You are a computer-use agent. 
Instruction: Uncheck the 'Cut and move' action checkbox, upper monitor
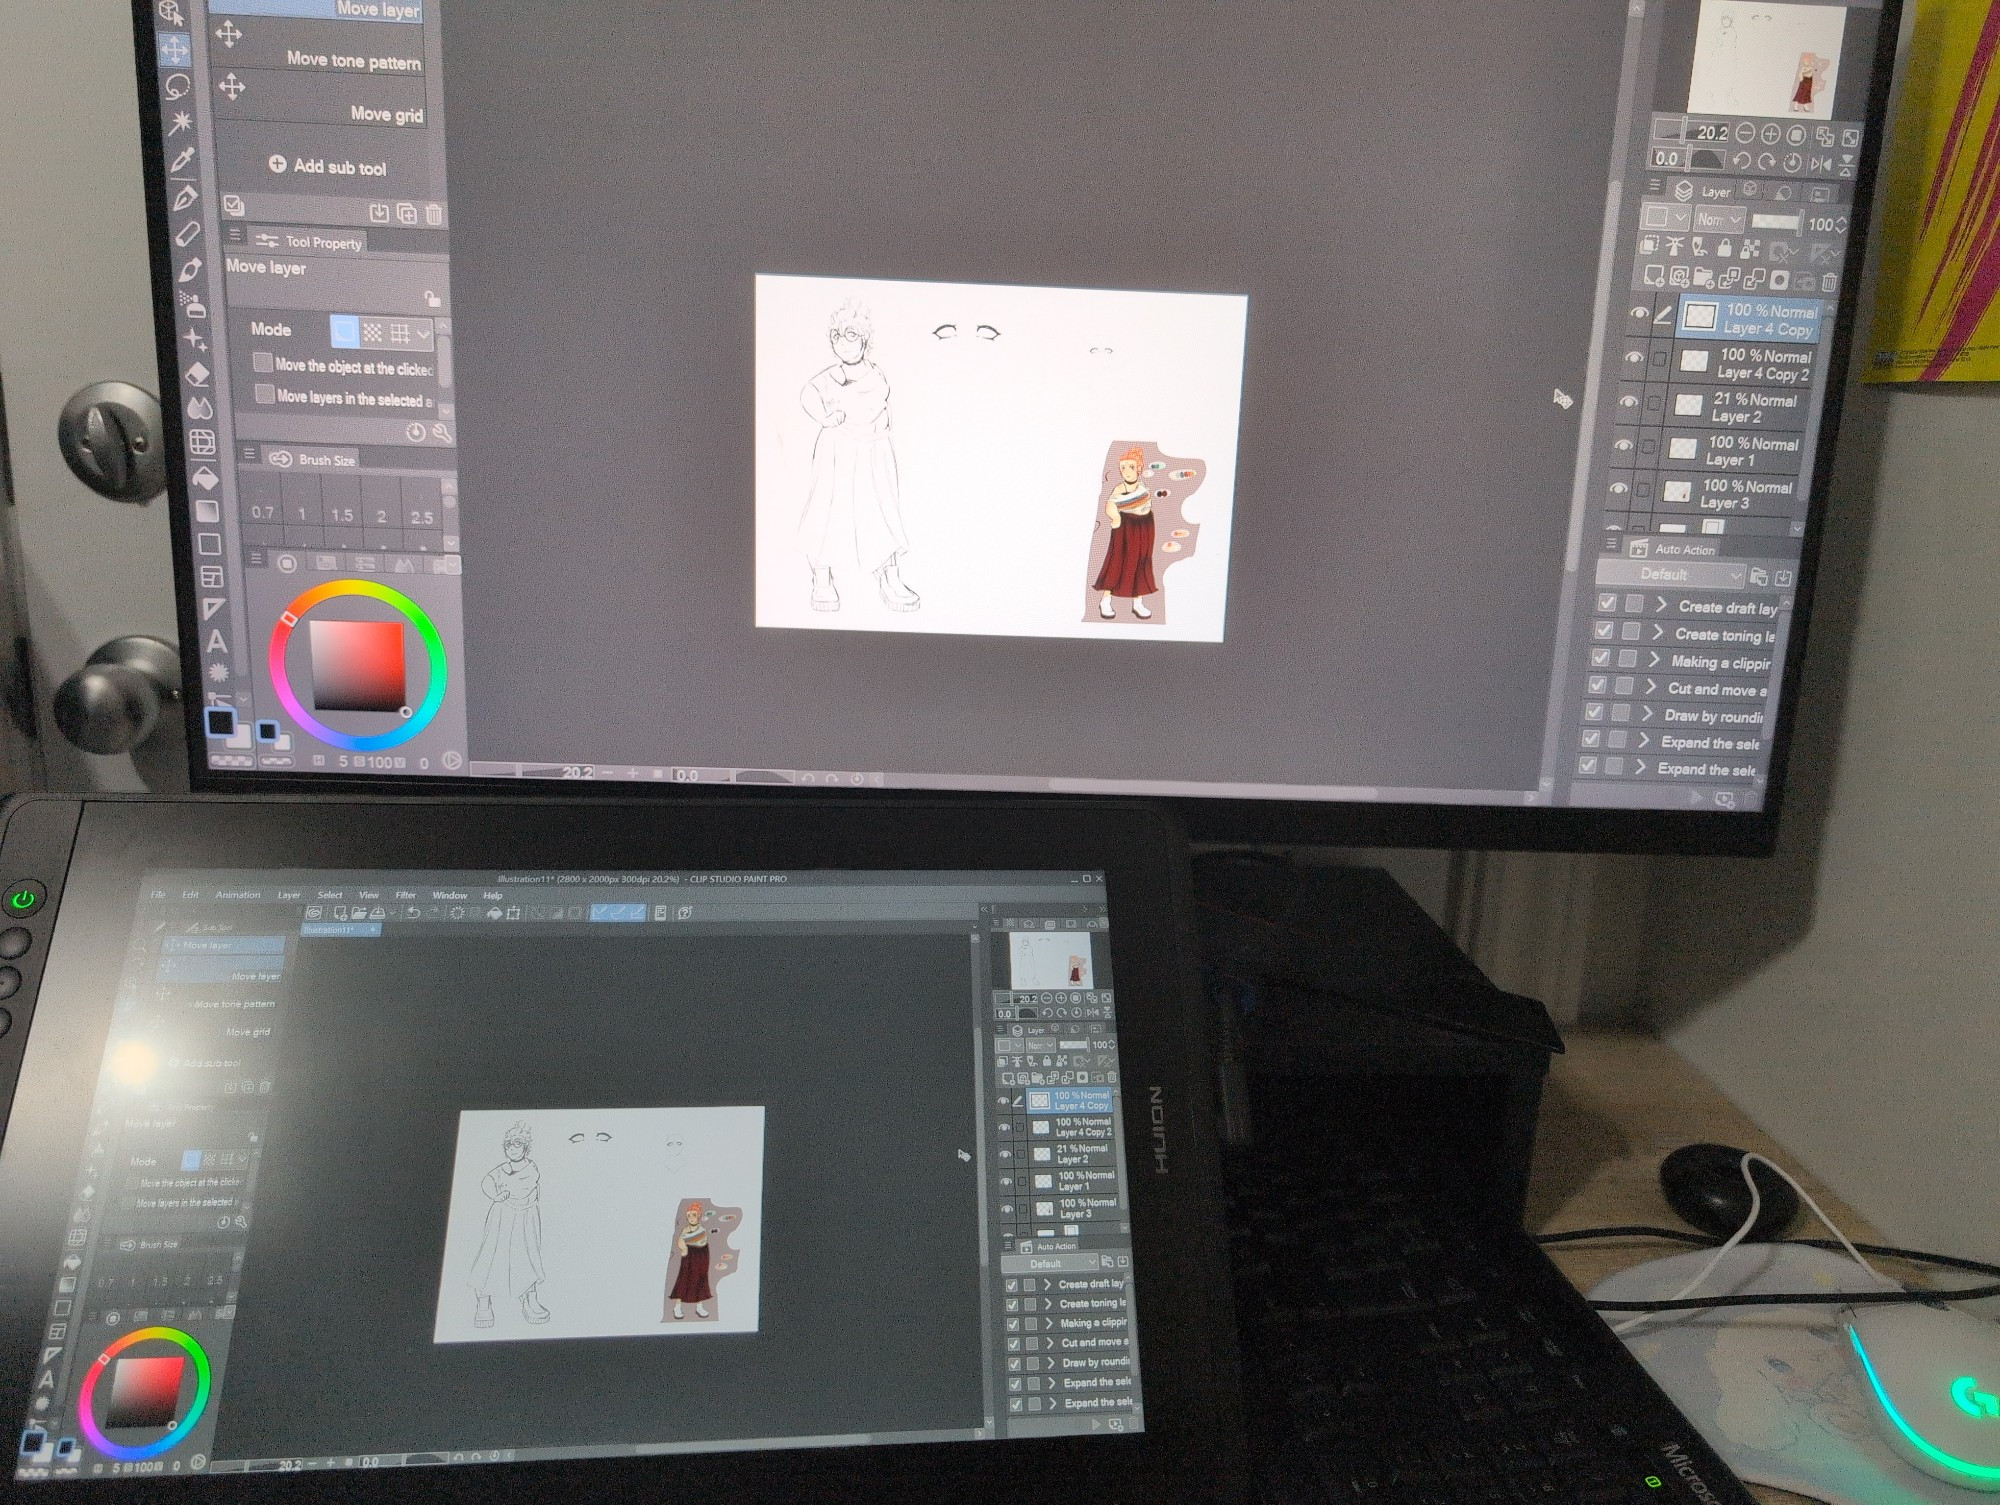pos(1598,685)
